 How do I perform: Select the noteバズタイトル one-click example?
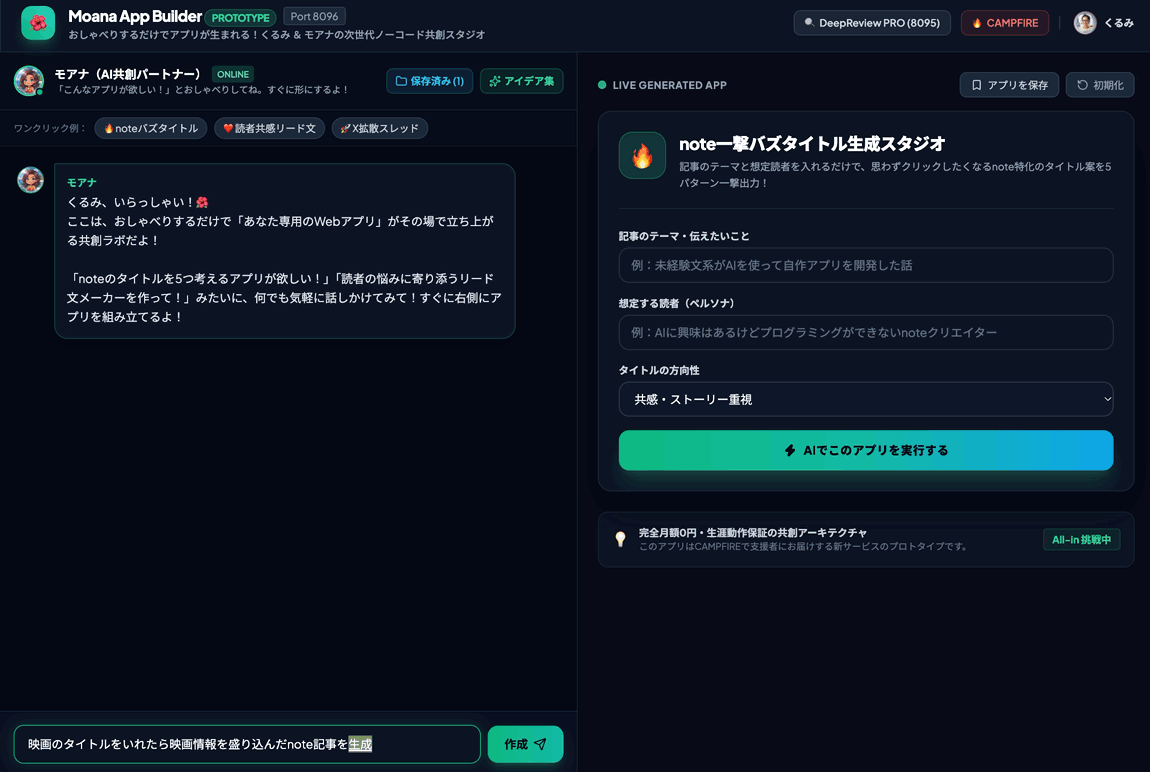click(x=150, y=128)
